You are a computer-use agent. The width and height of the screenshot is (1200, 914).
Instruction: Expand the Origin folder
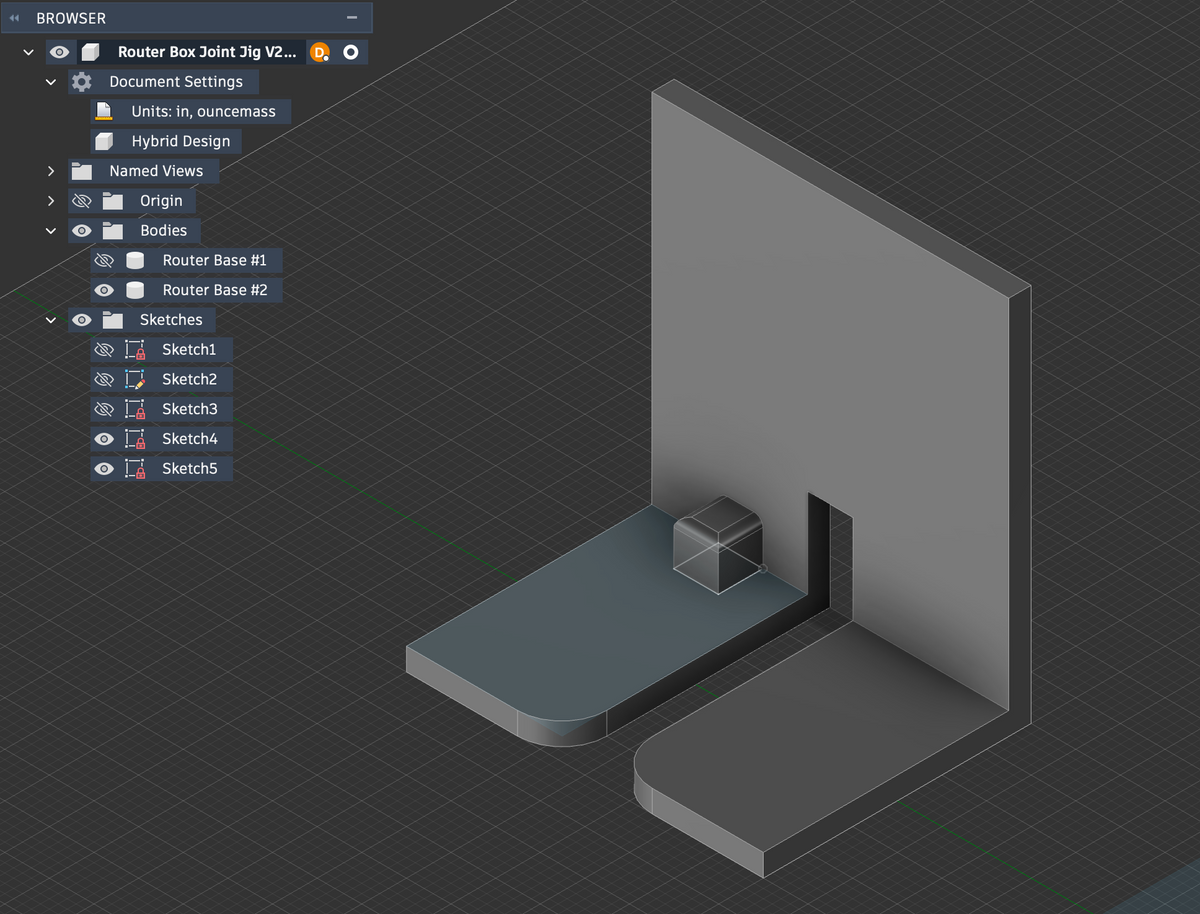[x=51, y=201]
